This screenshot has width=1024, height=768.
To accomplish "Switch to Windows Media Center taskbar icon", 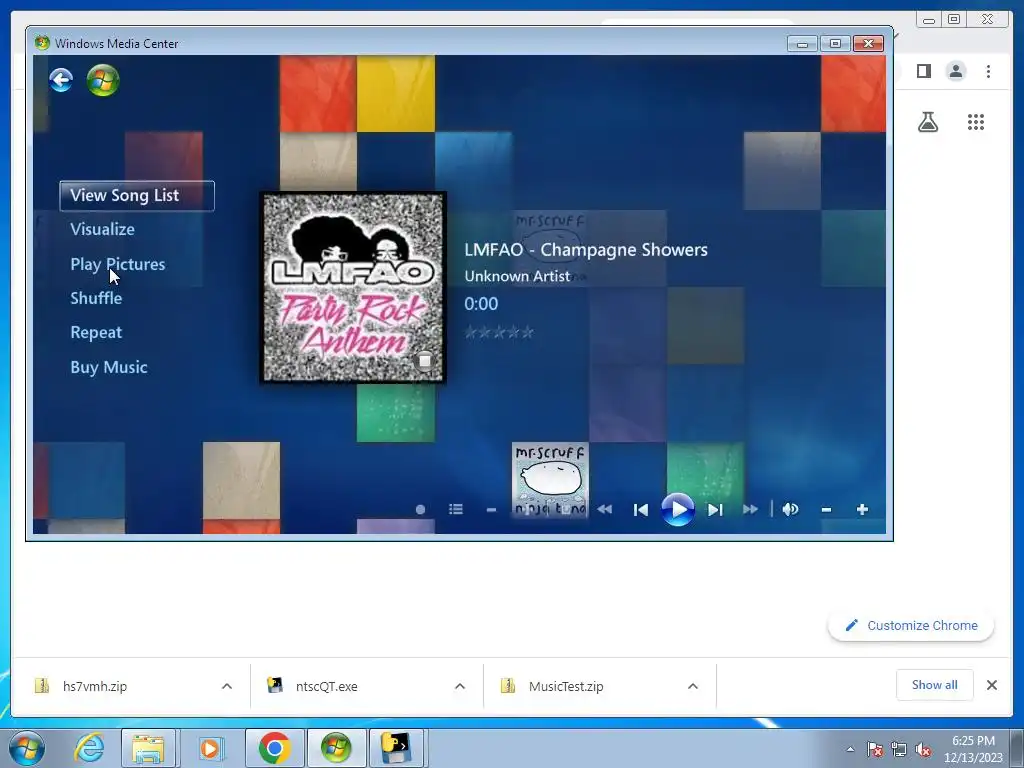I will [336, 748].
